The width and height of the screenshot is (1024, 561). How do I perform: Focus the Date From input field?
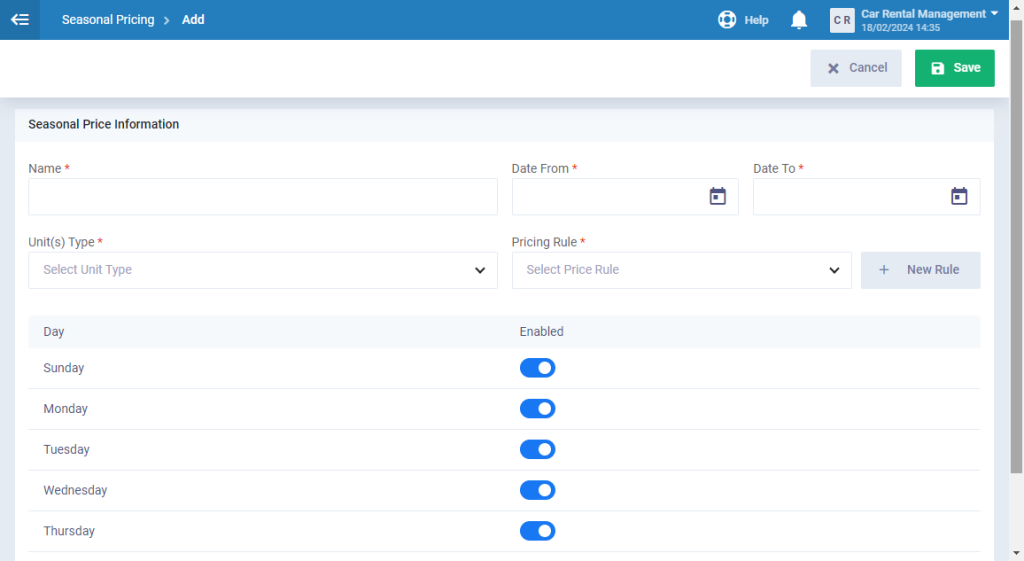(625, 197)
